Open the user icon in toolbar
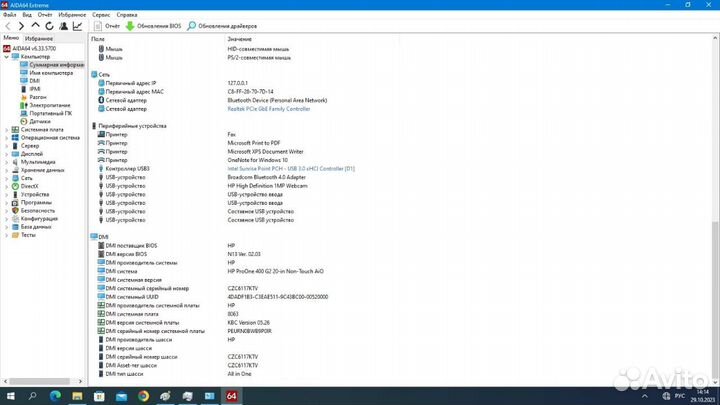This screenshot has height=405, width=720. [63, 26]
